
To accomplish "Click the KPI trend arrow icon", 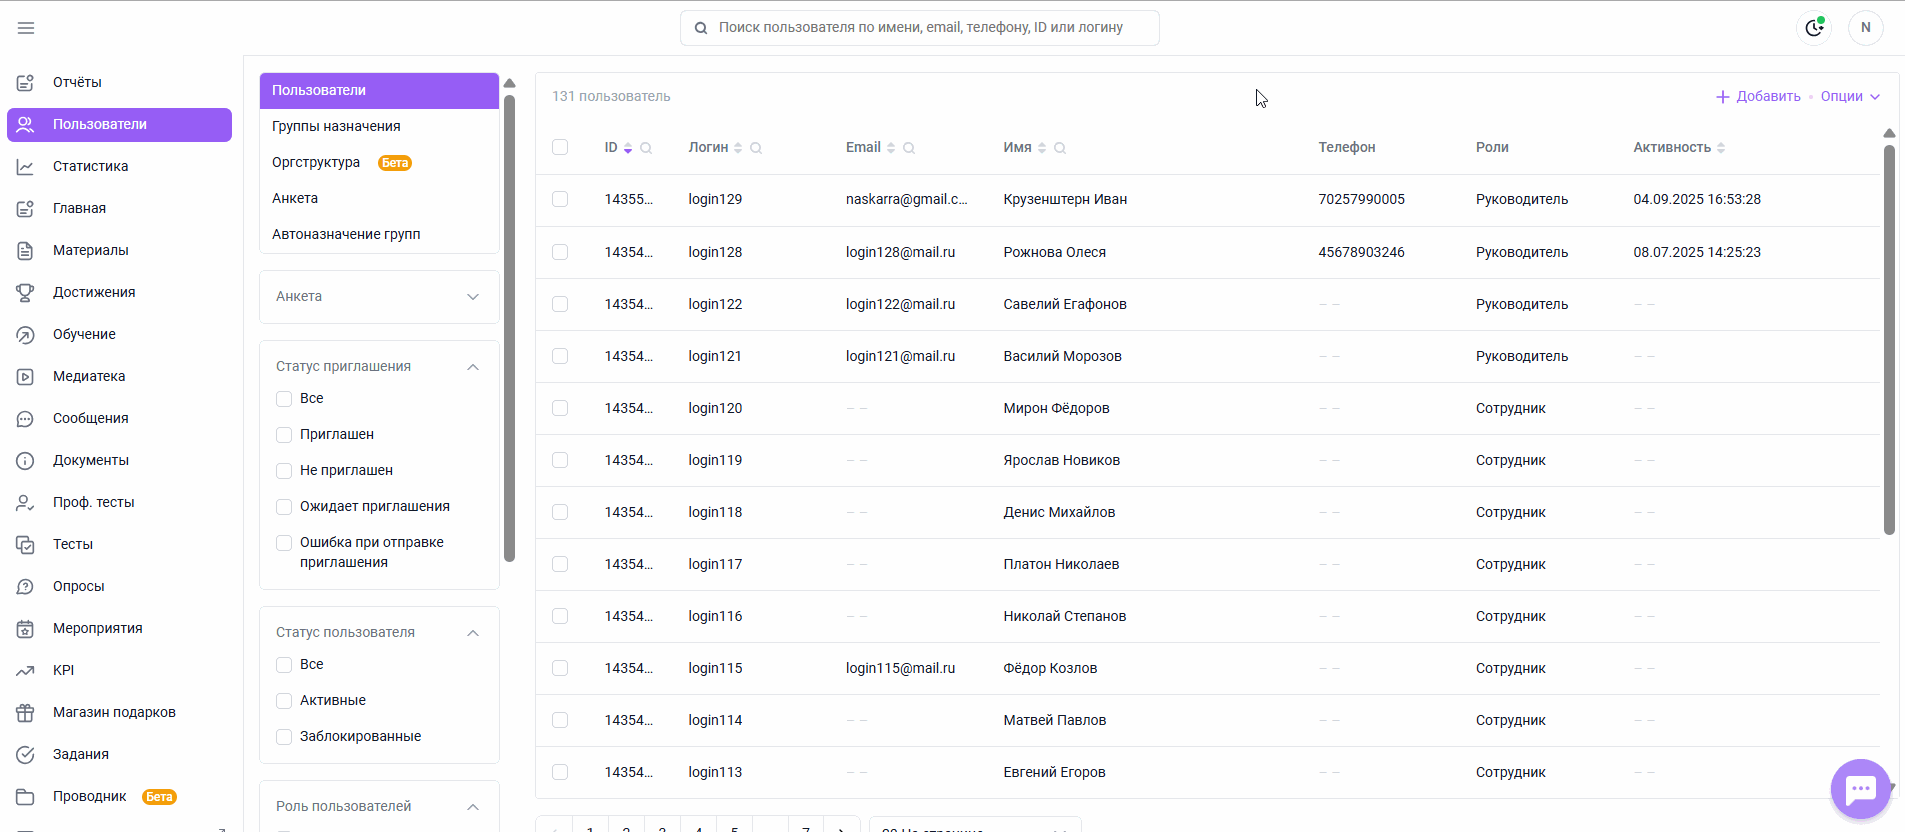I will pos(26,670).
